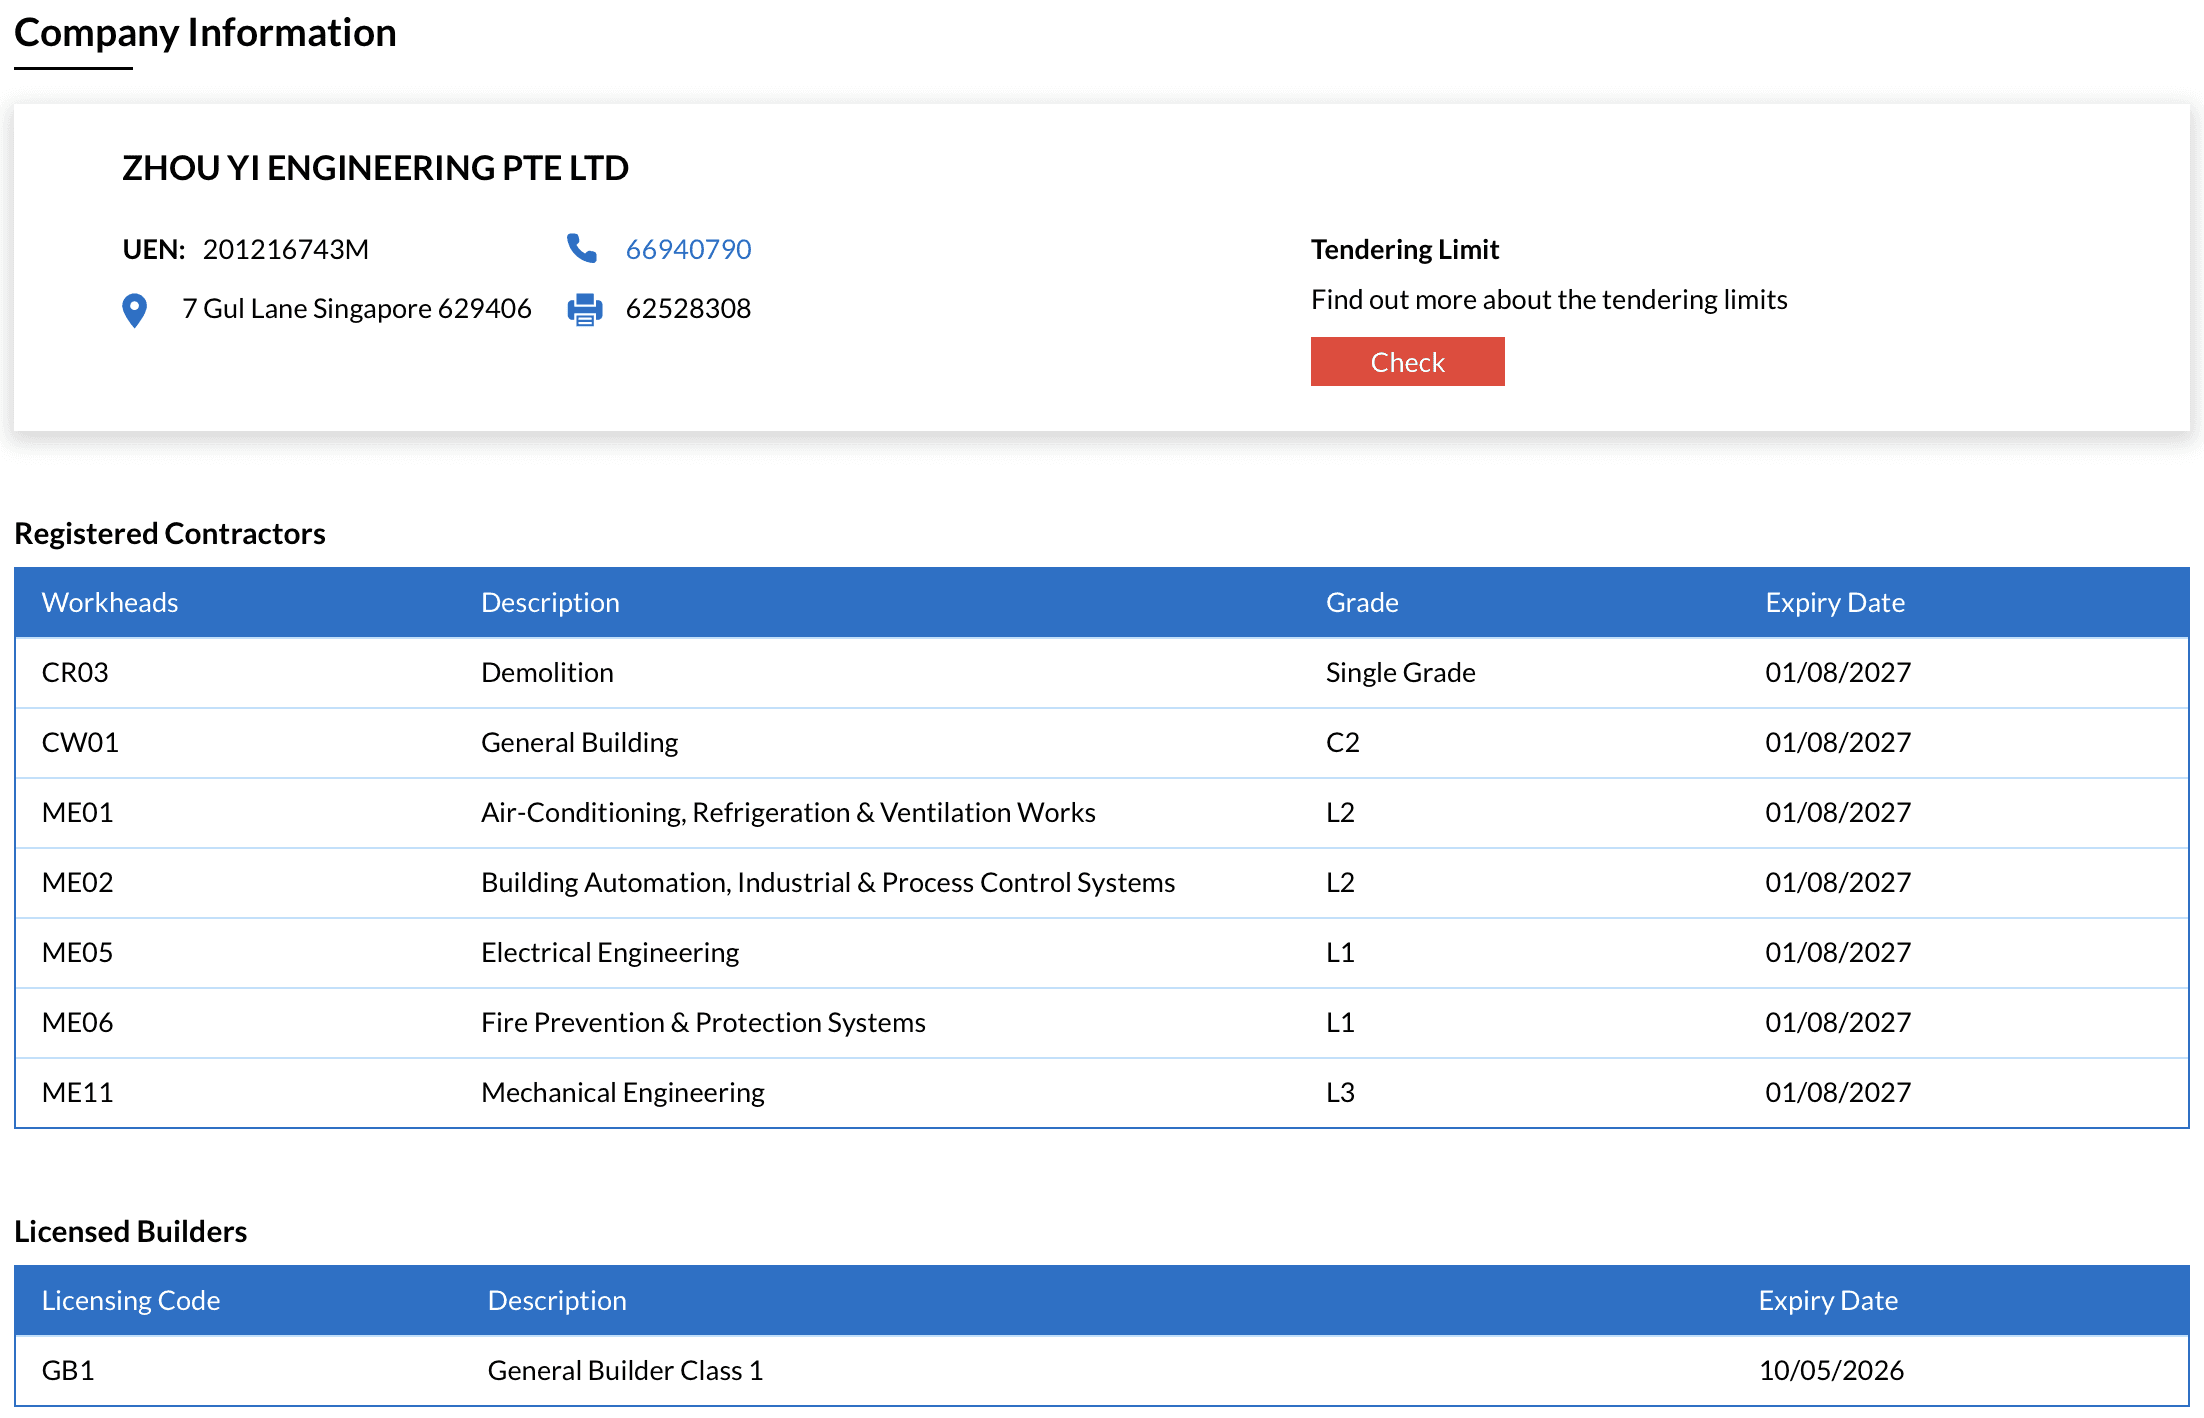Click the GB1 expiry date 10/05/2026
2204x1418 pixels.
click(1831, 1370)
